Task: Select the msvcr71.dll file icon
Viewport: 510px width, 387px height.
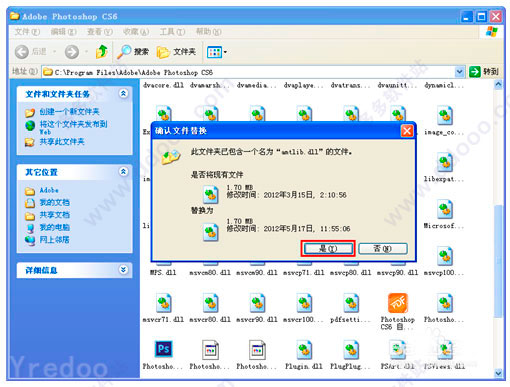Action: [164, 303]
